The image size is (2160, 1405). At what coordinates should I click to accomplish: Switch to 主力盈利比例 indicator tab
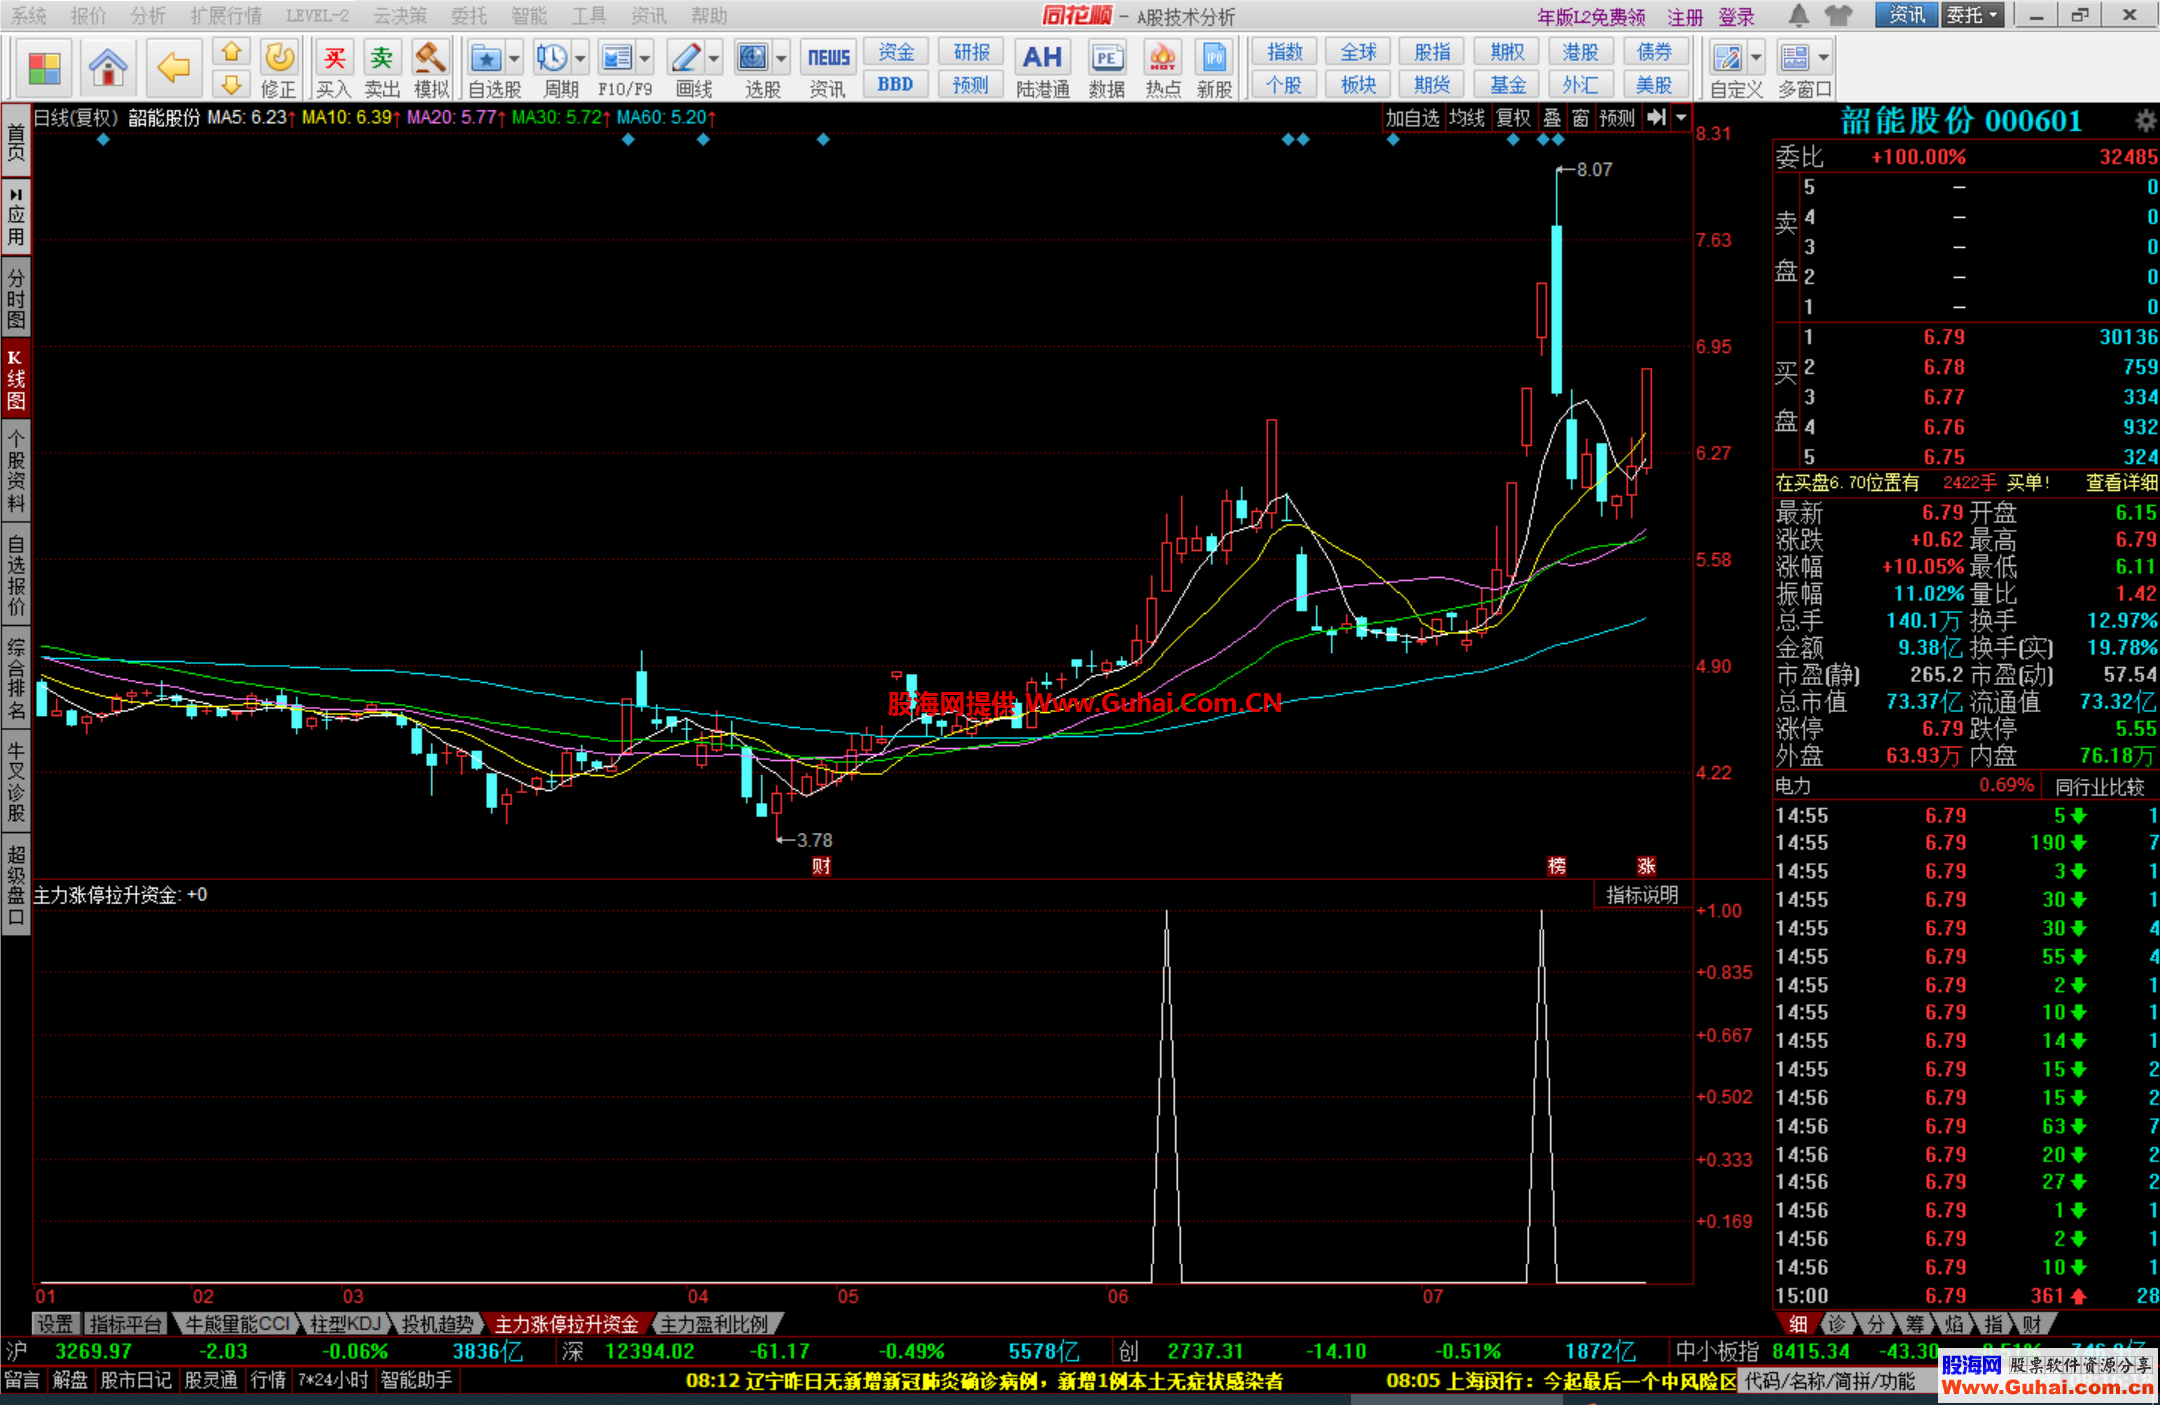click(714, 1324)
